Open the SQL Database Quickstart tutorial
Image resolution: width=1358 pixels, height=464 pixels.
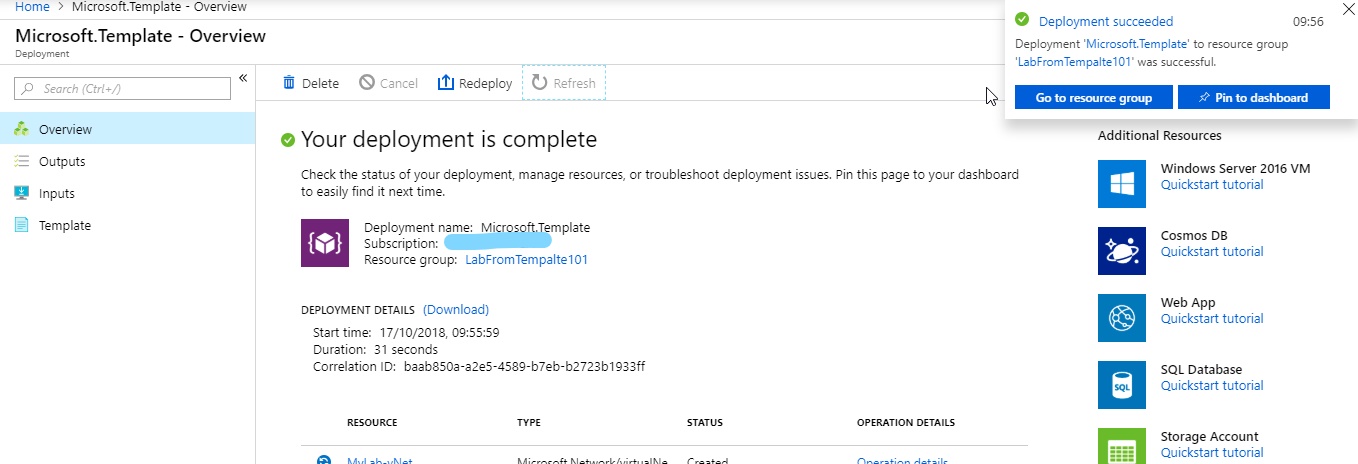(x=1212, y=386)
